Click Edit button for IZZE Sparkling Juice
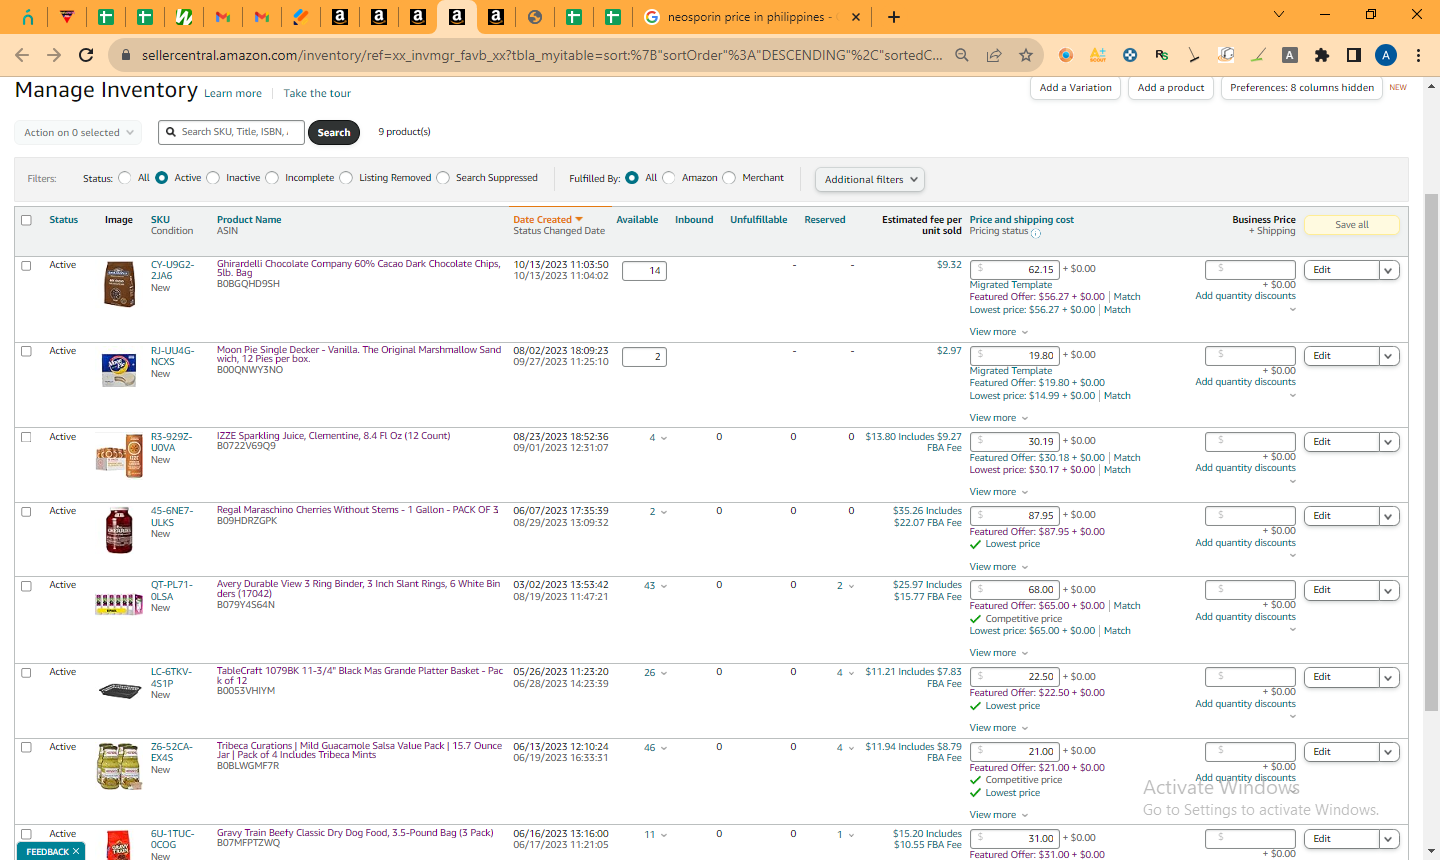The image size is (1440, 860). [x=1341, y=442]
